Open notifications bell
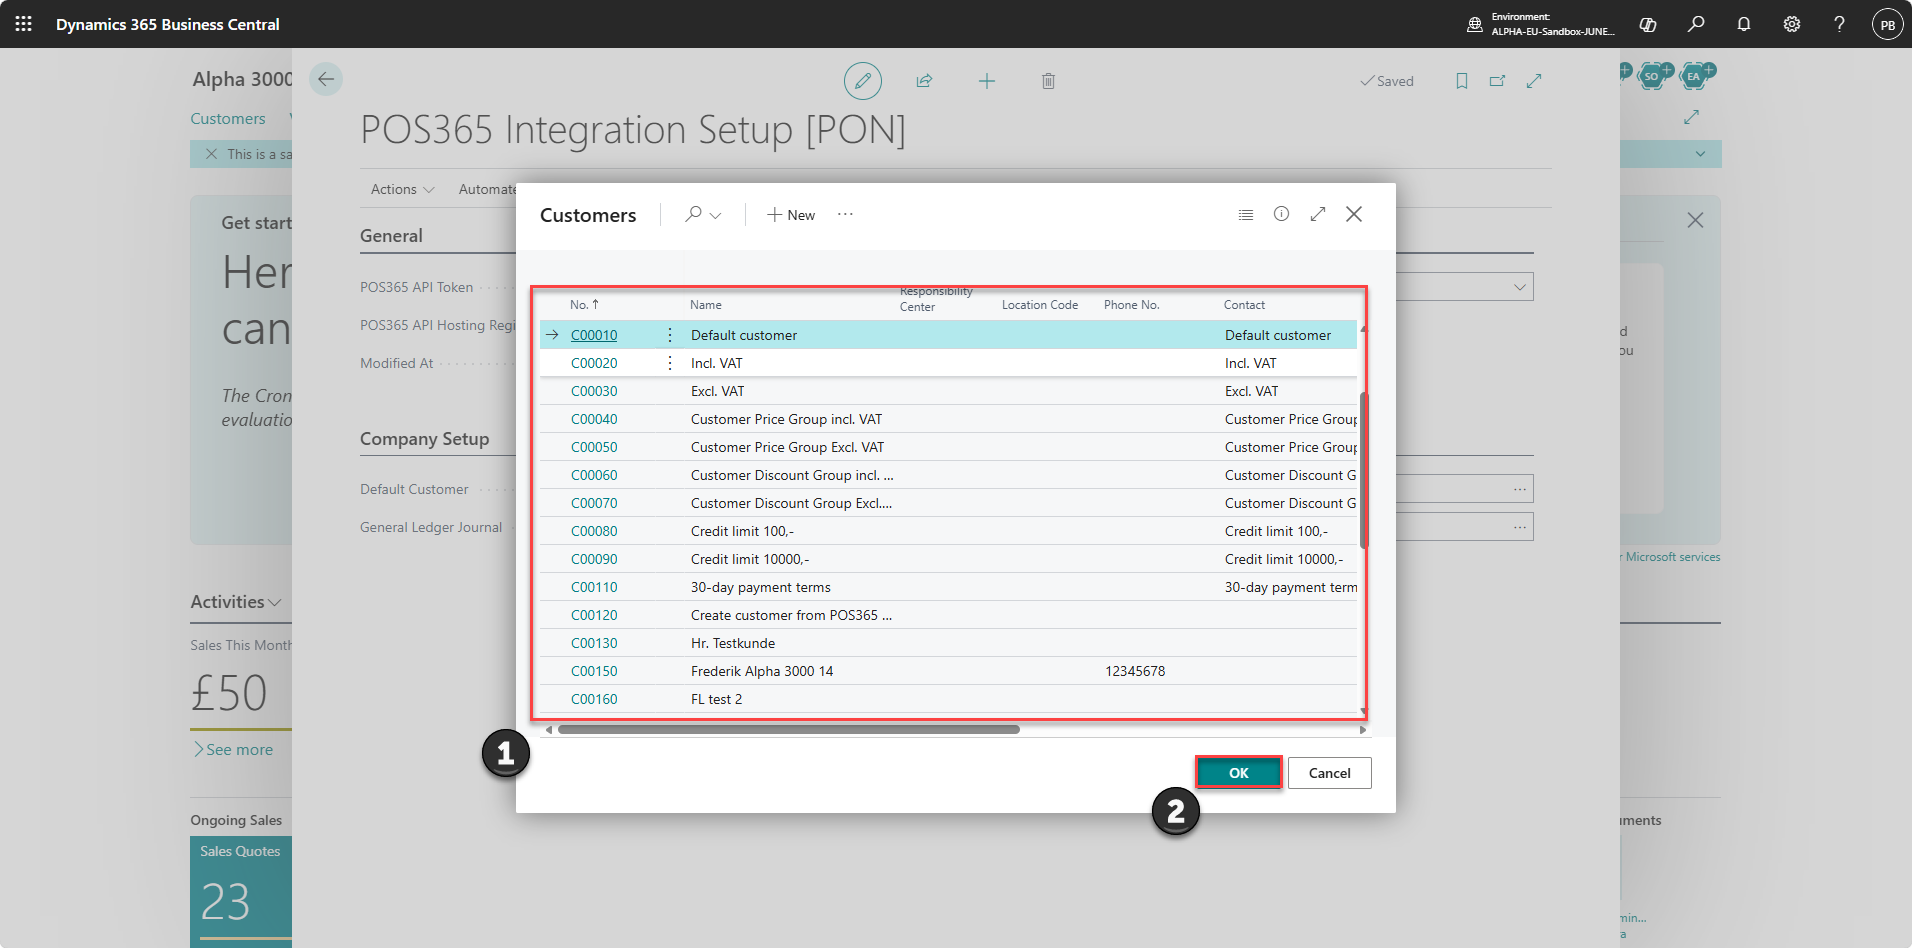 click(x=1744, y=24)
